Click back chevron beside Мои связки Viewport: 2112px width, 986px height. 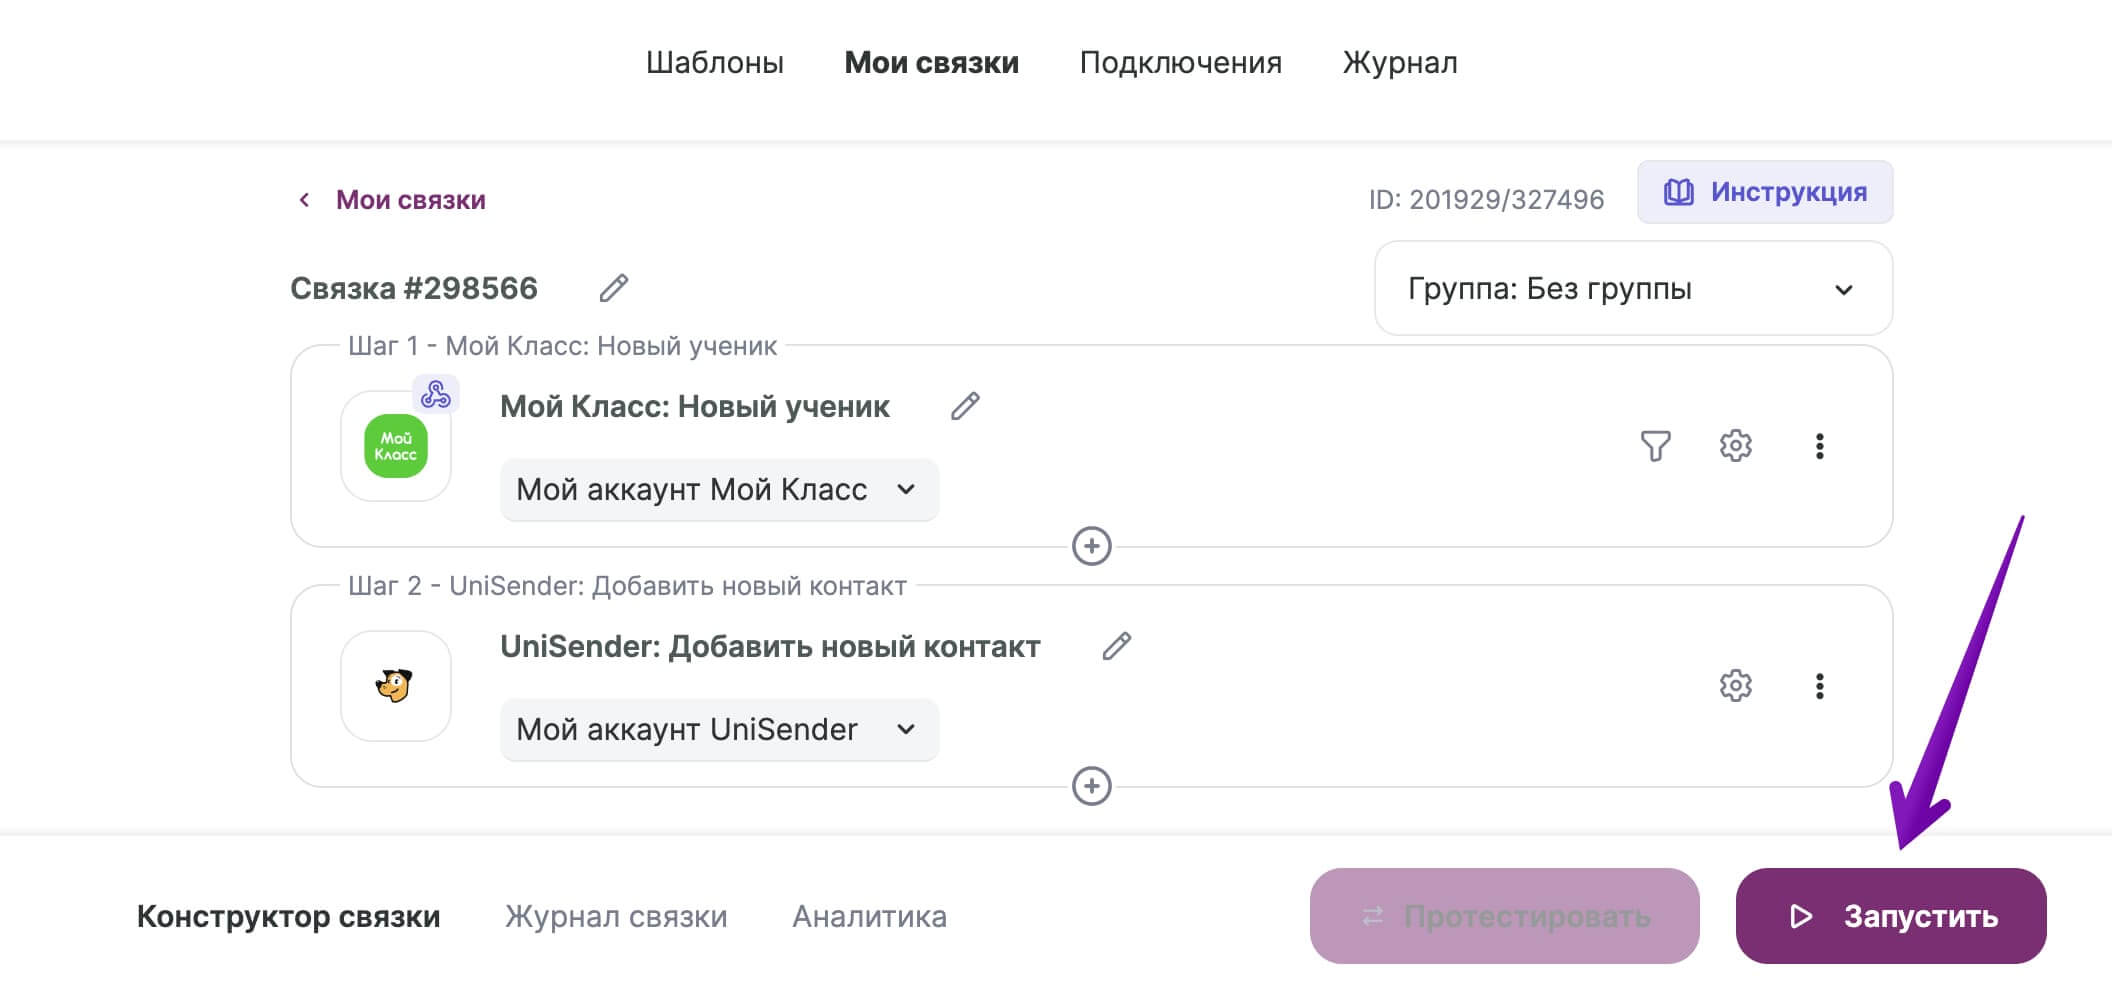tap(304, 200)
